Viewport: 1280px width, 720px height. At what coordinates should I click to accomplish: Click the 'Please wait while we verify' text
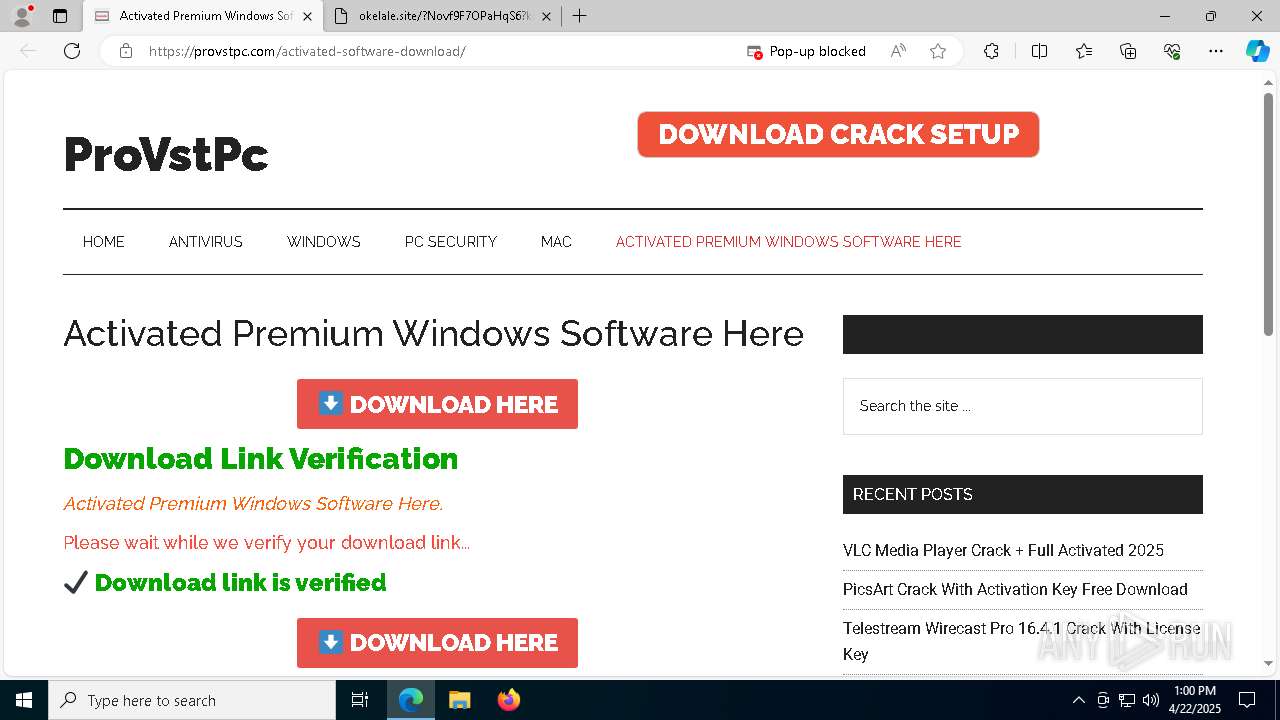pos(266,543)
